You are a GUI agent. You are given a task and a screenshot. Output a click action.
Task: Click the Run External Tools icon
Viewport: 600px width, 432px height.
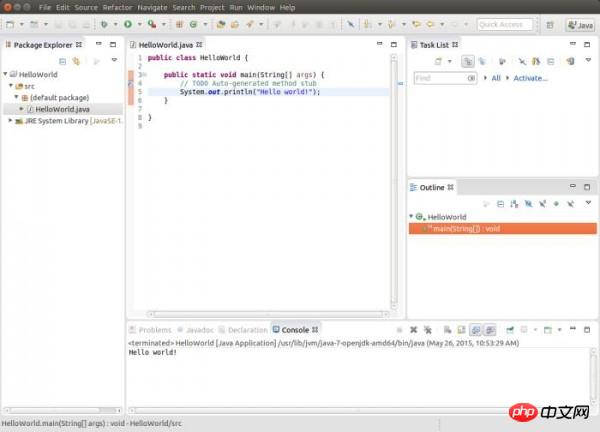[x=152, y=24]
